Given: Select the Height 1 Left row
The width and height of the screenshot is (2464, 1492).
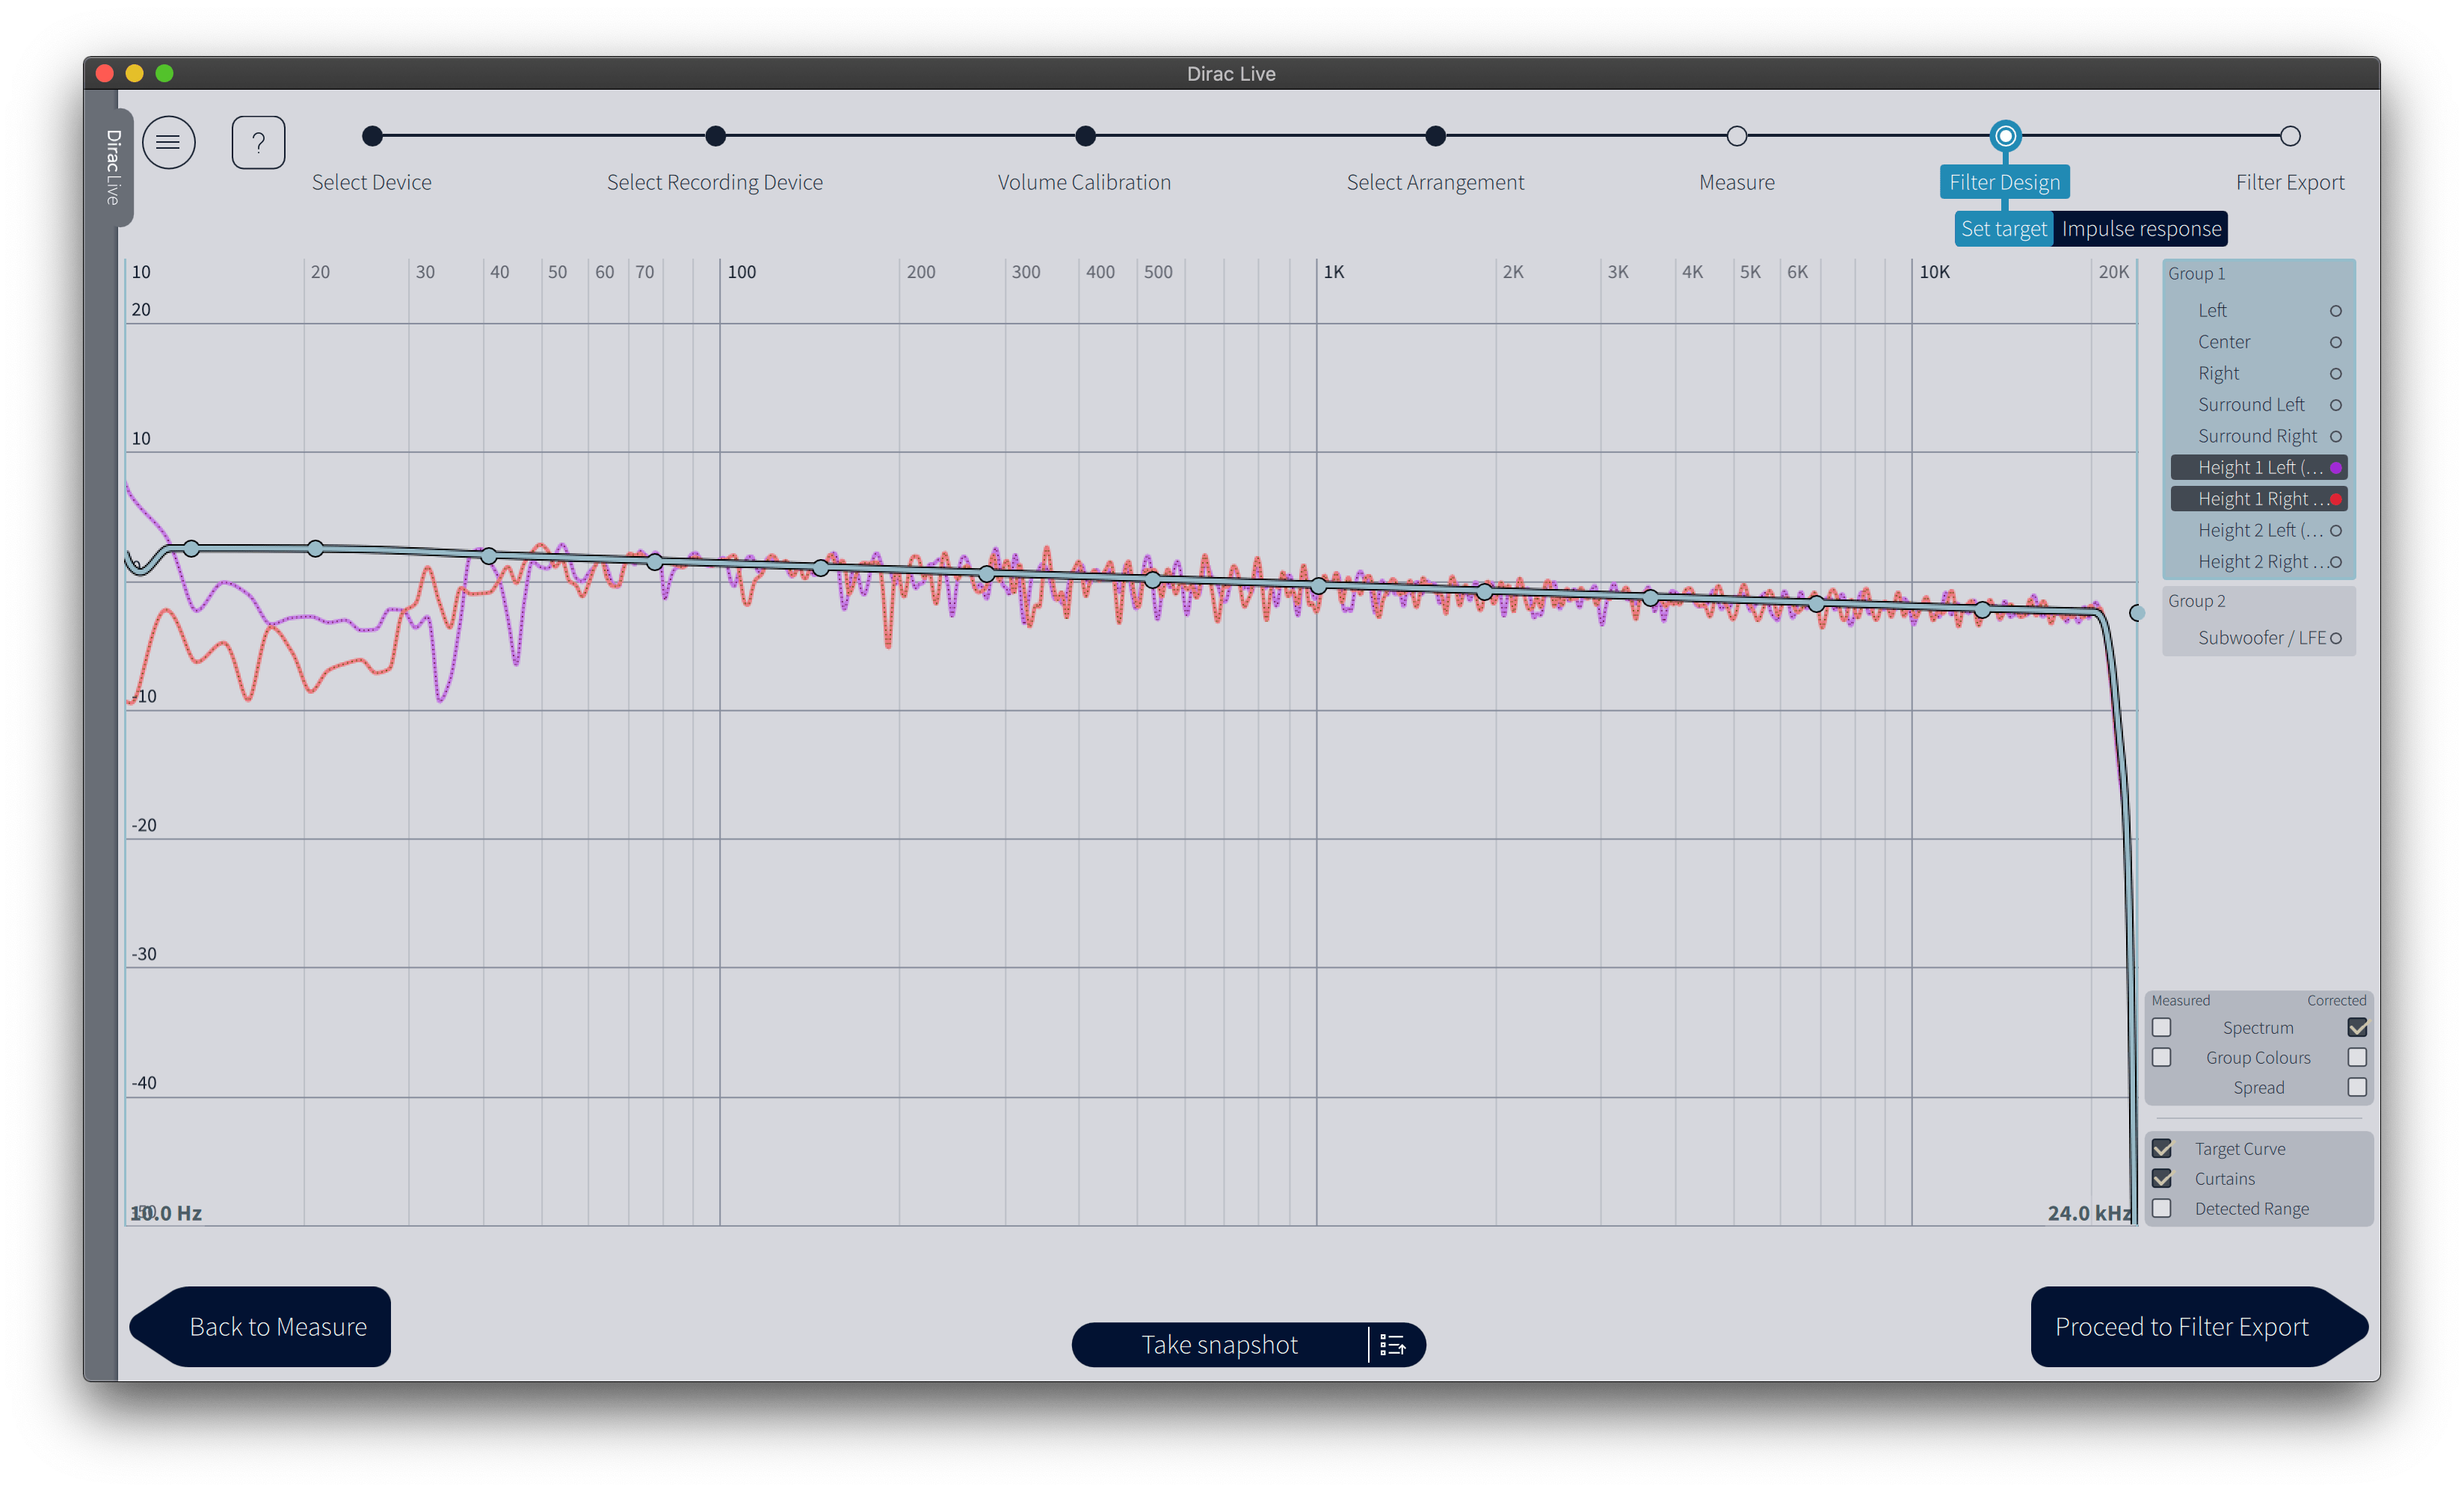Looking at the screenshot, I should pos(2259,468).
